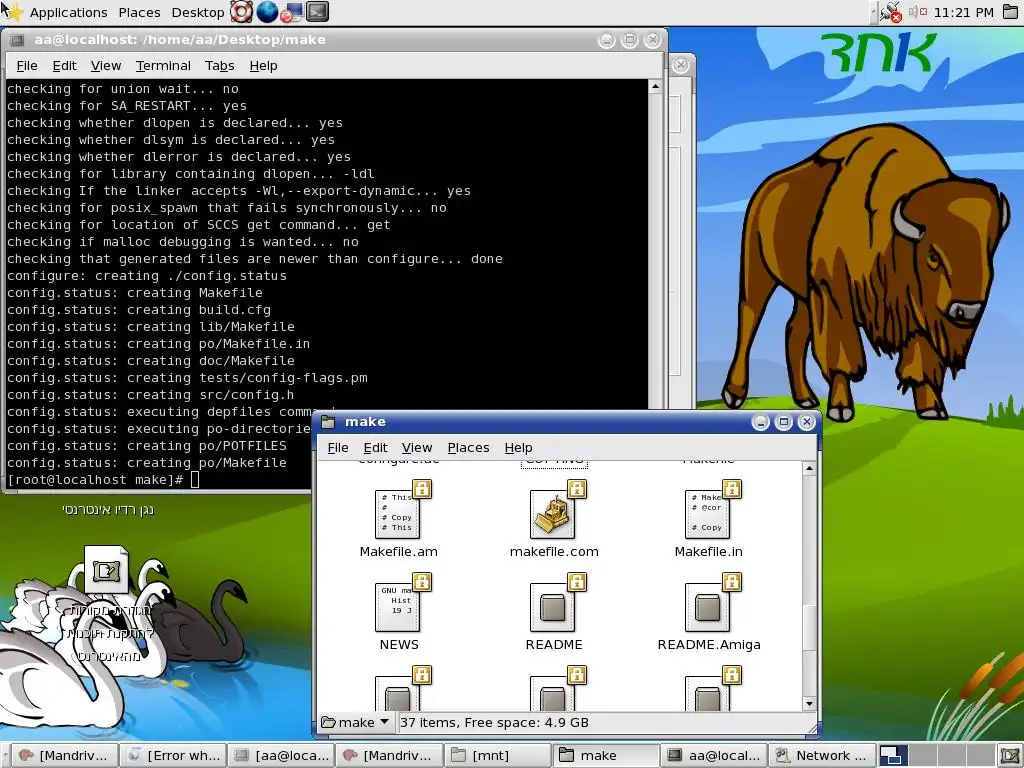Open the terminal window's Help menu
Screen dimensions: 1024x768
[x=263, y=65]
